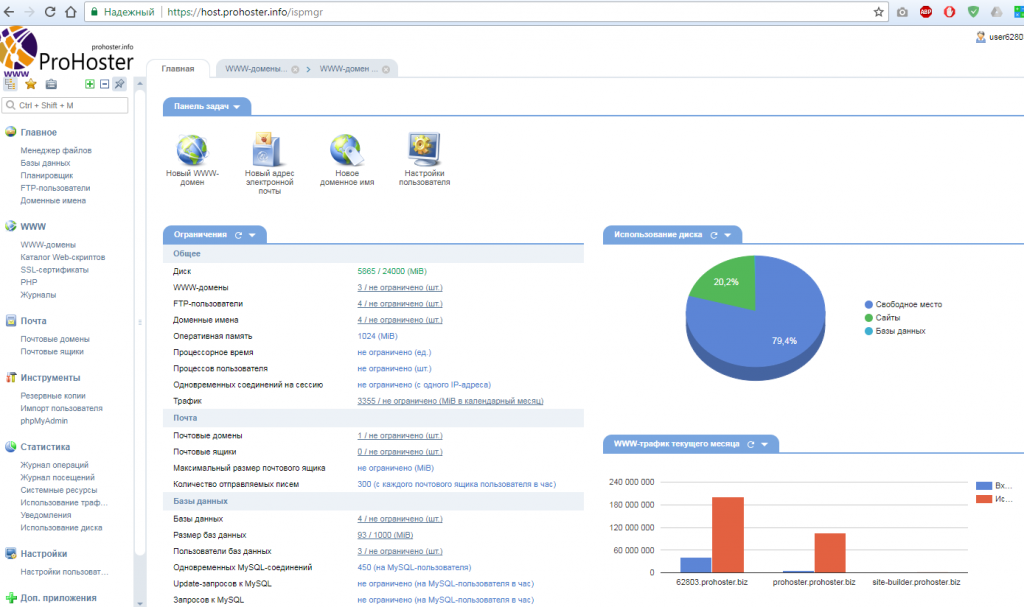Close the first WWW-домены tab
The image size is (1024, 607).
click(x=295, y=69)
